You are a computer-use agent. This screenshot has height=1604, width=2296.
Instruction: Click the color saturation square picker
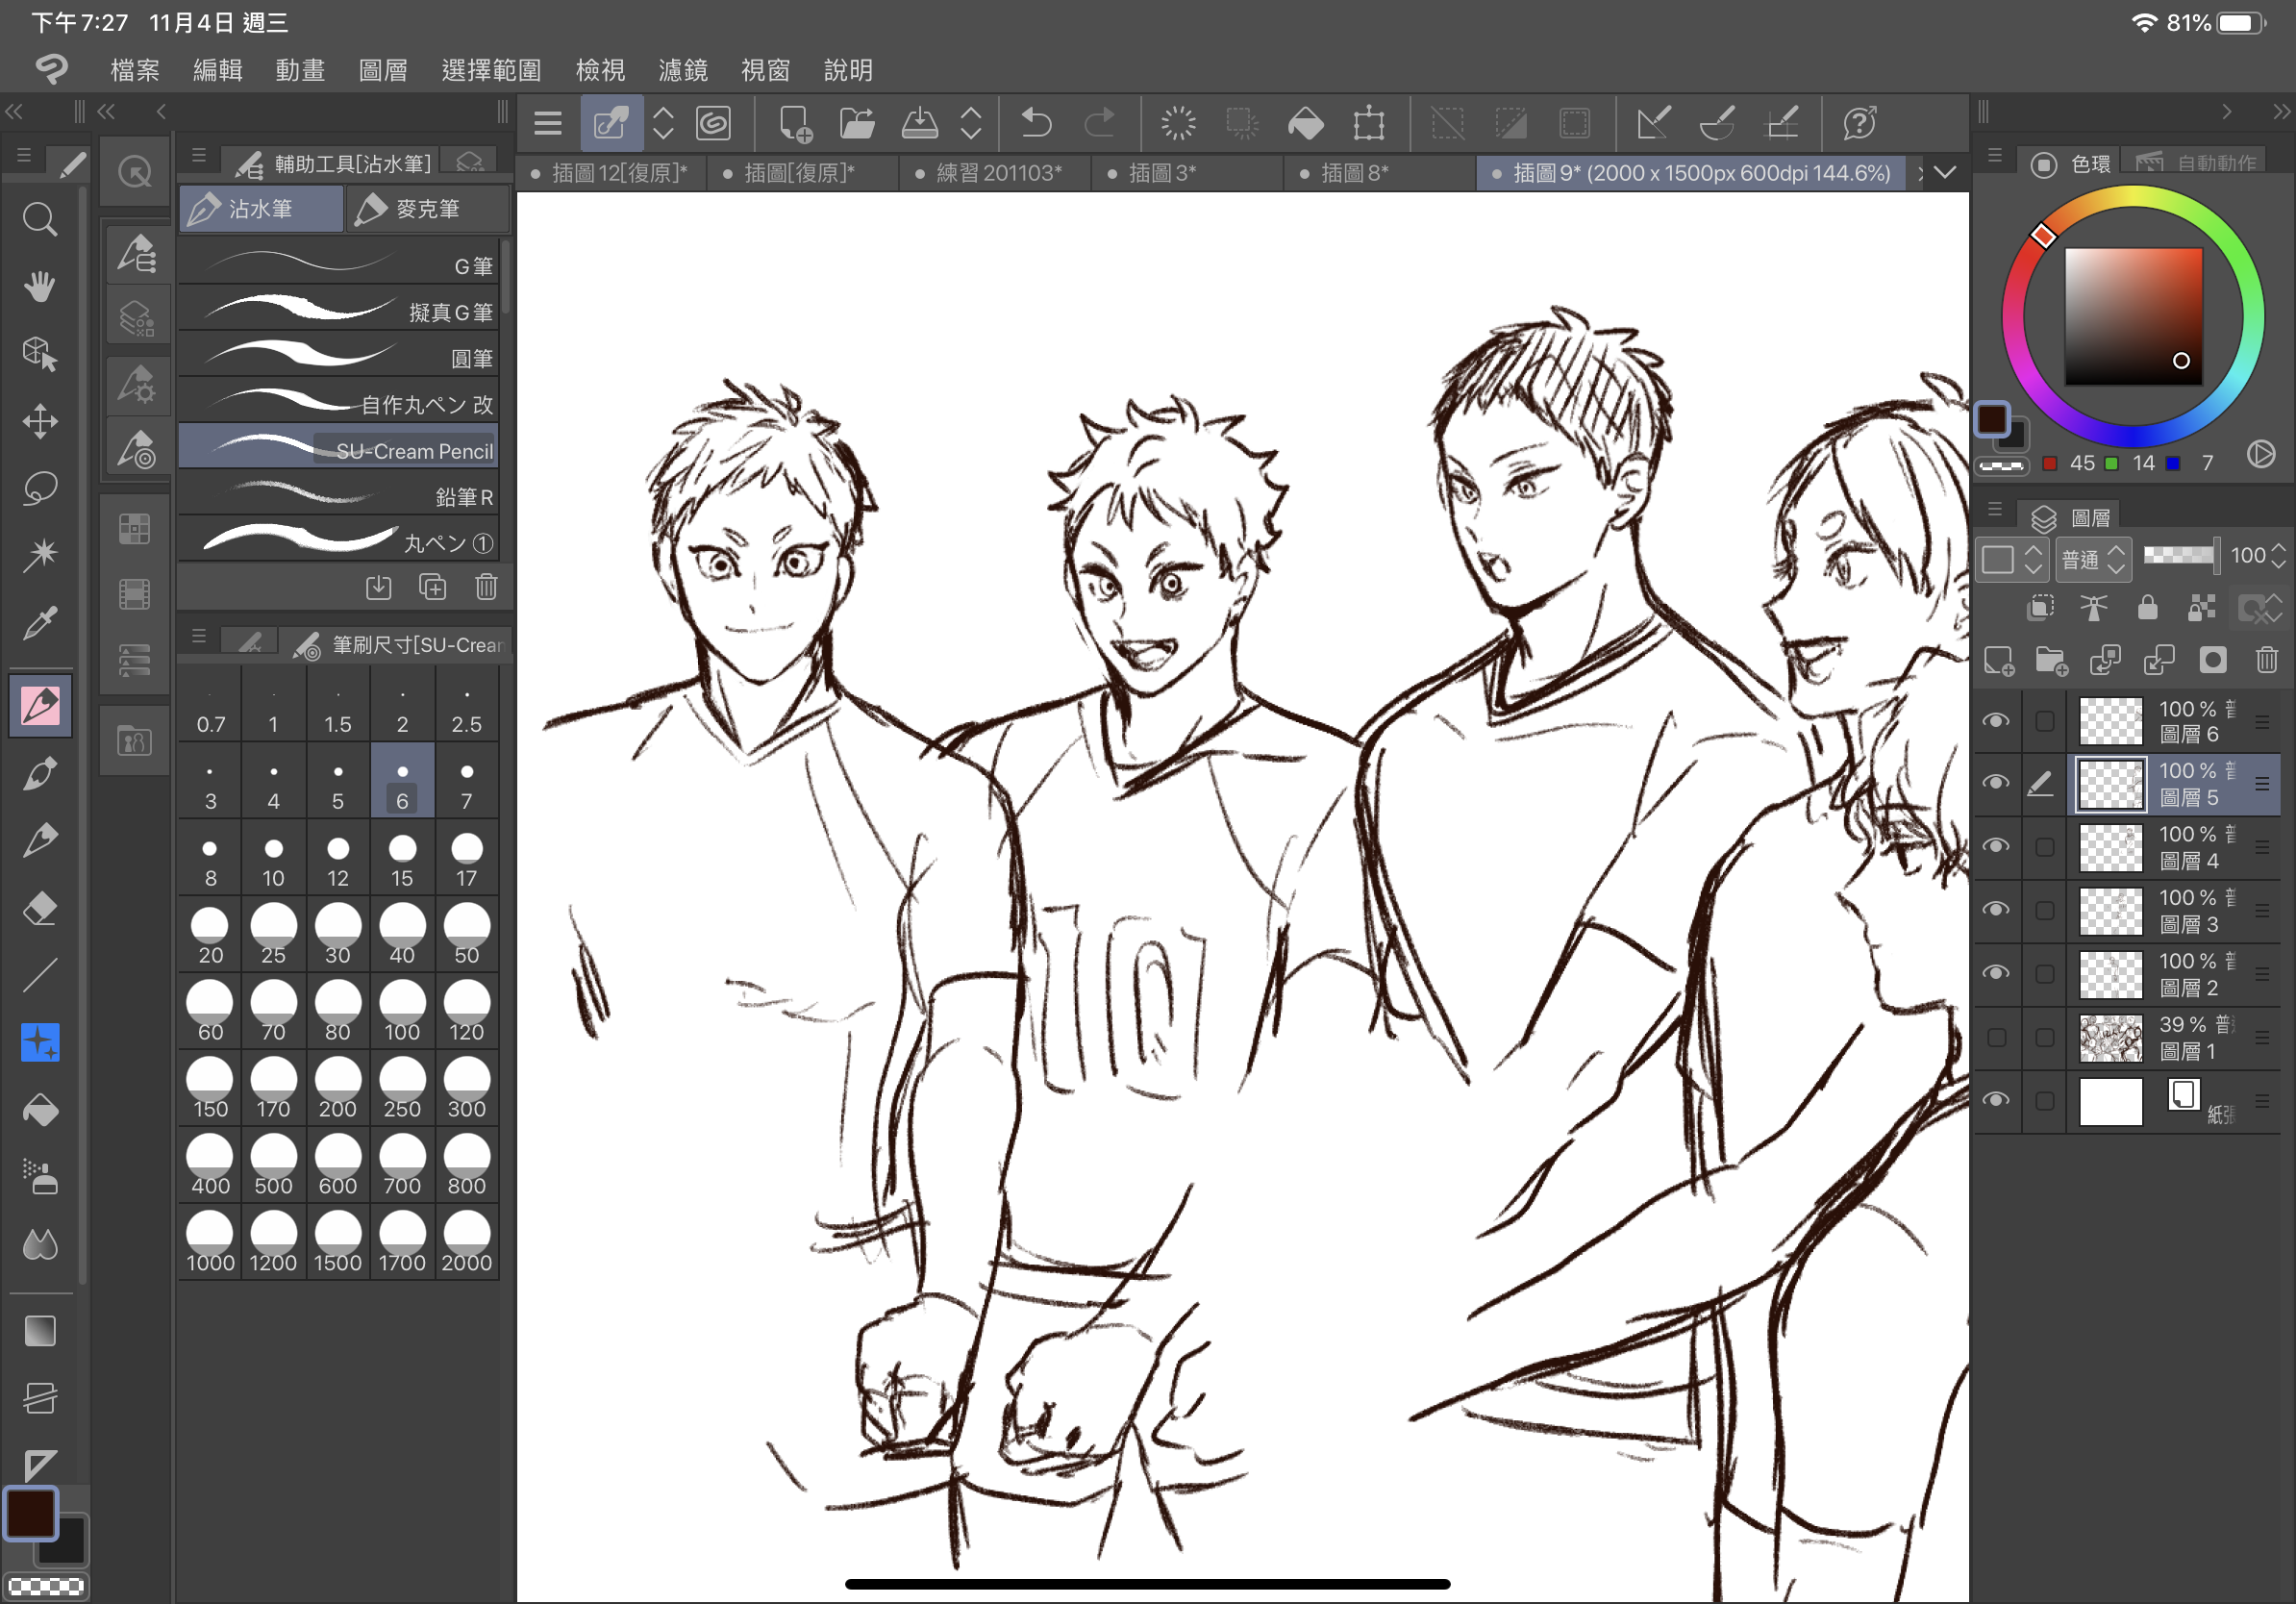click(x=2133, y=316)
